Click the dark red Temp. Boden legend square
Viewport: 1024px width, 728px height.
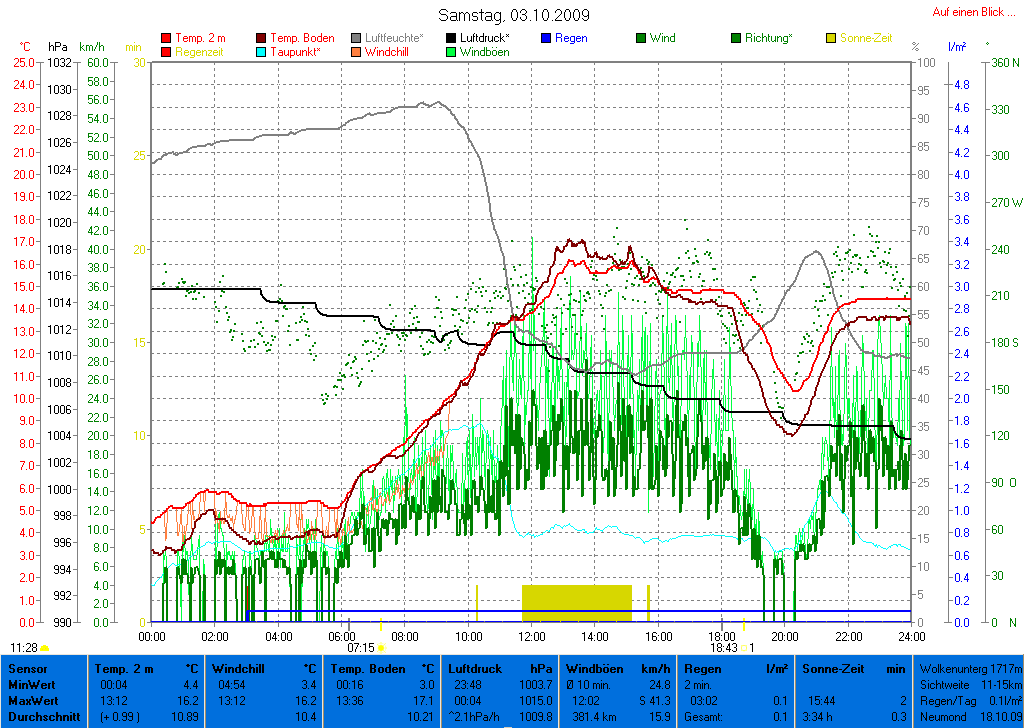coord(262,38)
